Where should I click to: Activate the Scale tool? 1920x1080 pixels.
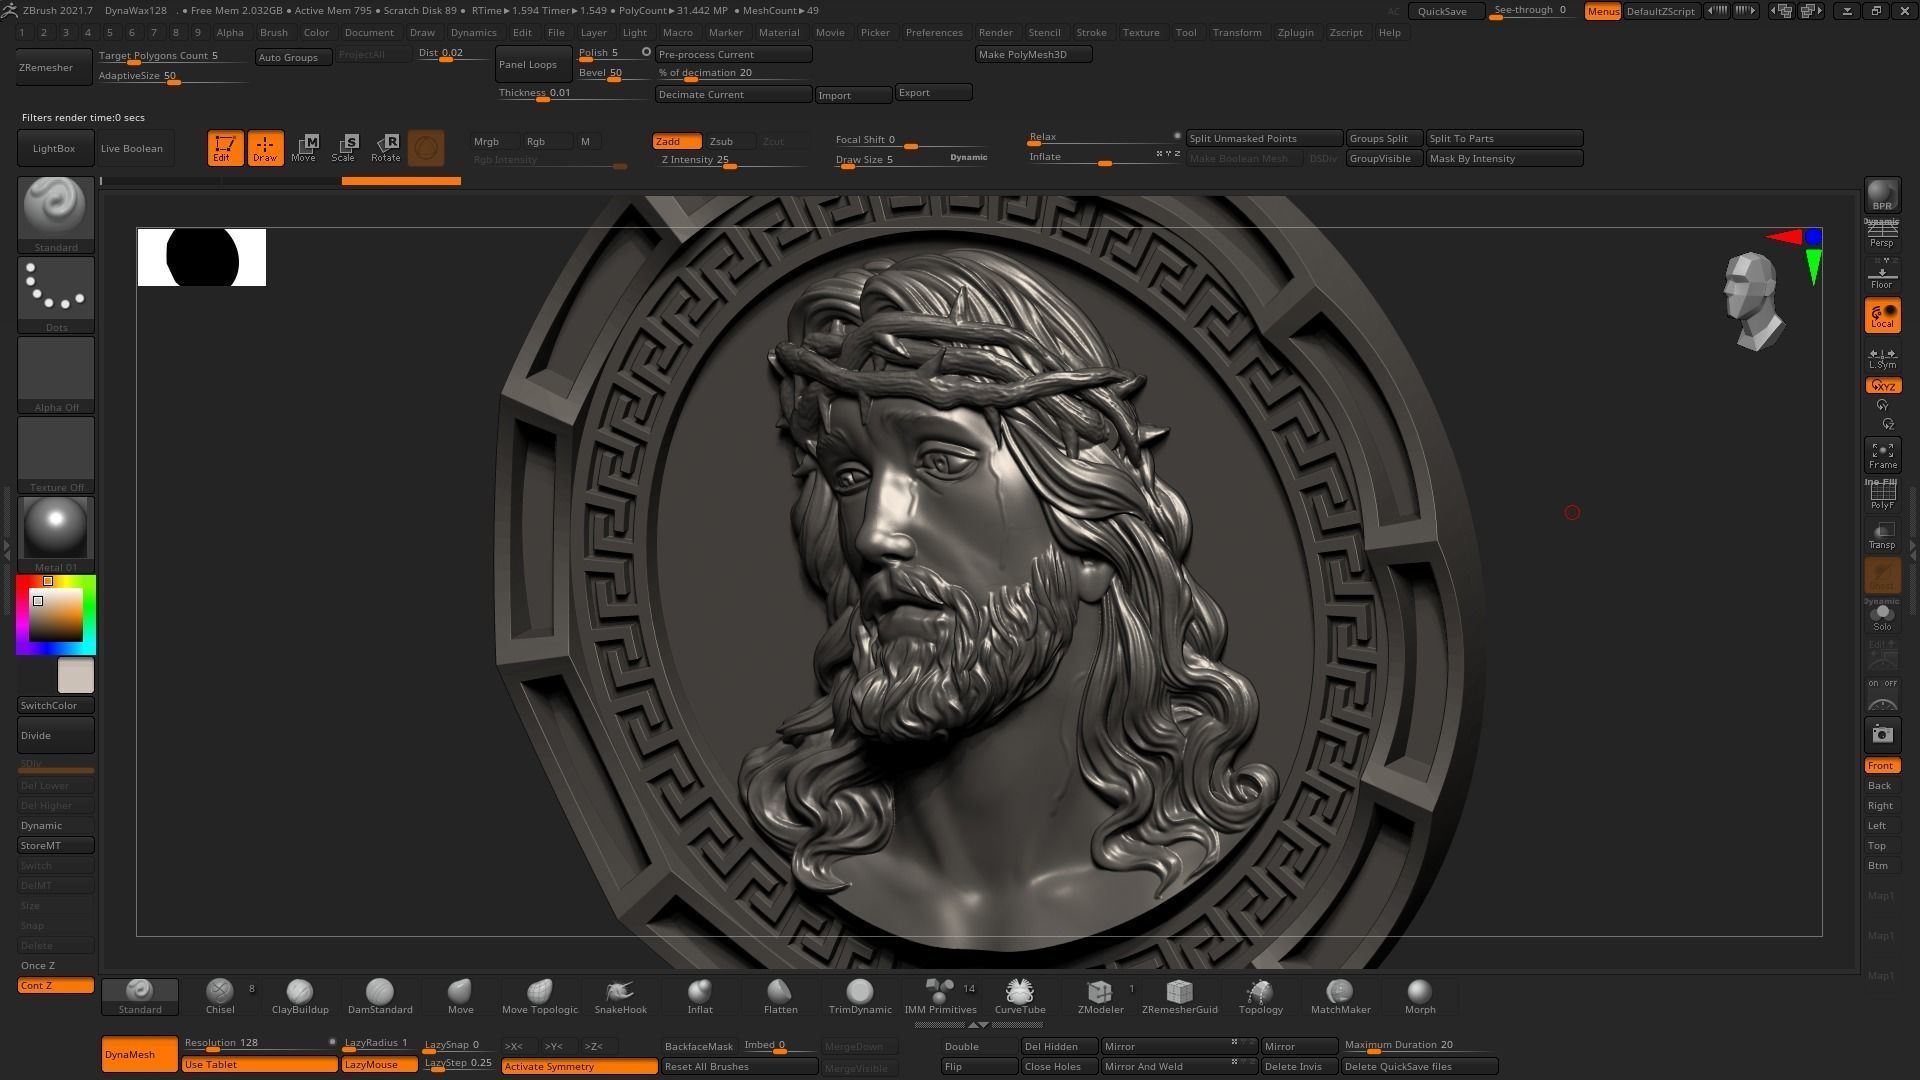pos(344,148)
